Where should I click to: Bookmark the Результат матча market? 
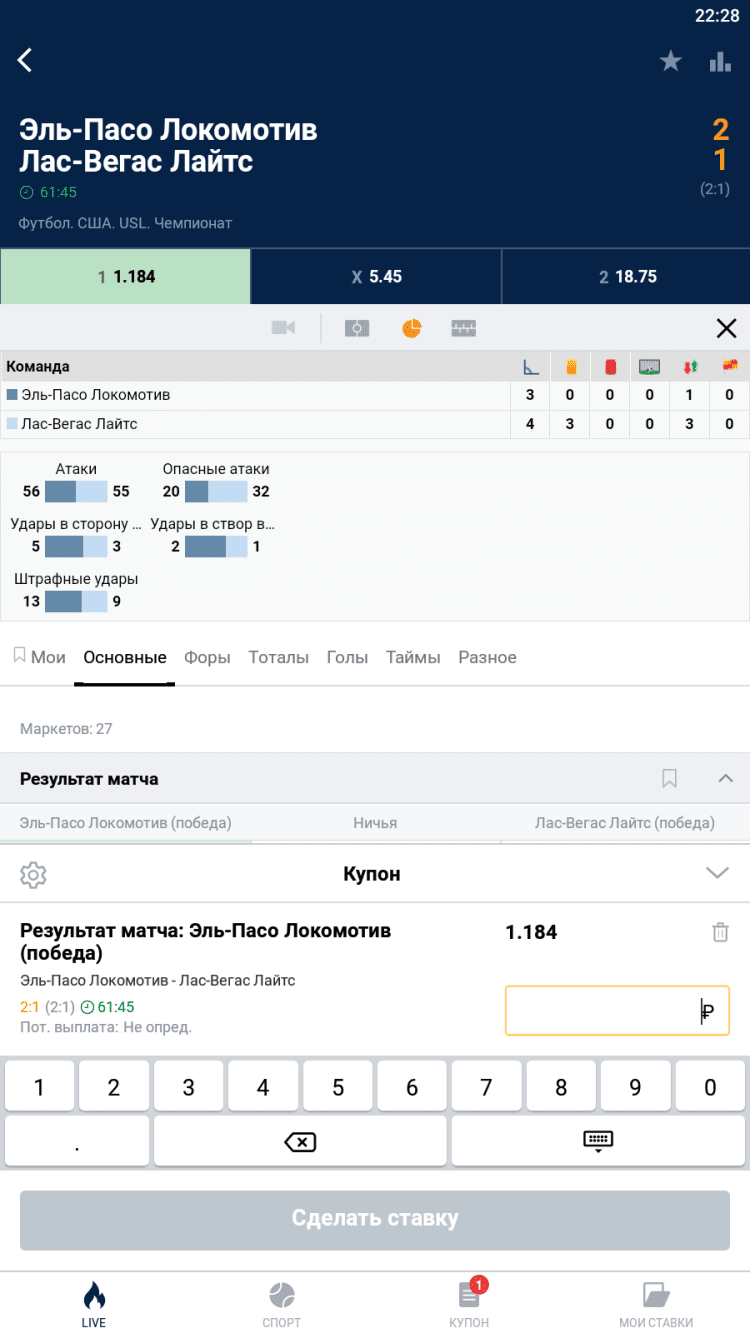669,778
